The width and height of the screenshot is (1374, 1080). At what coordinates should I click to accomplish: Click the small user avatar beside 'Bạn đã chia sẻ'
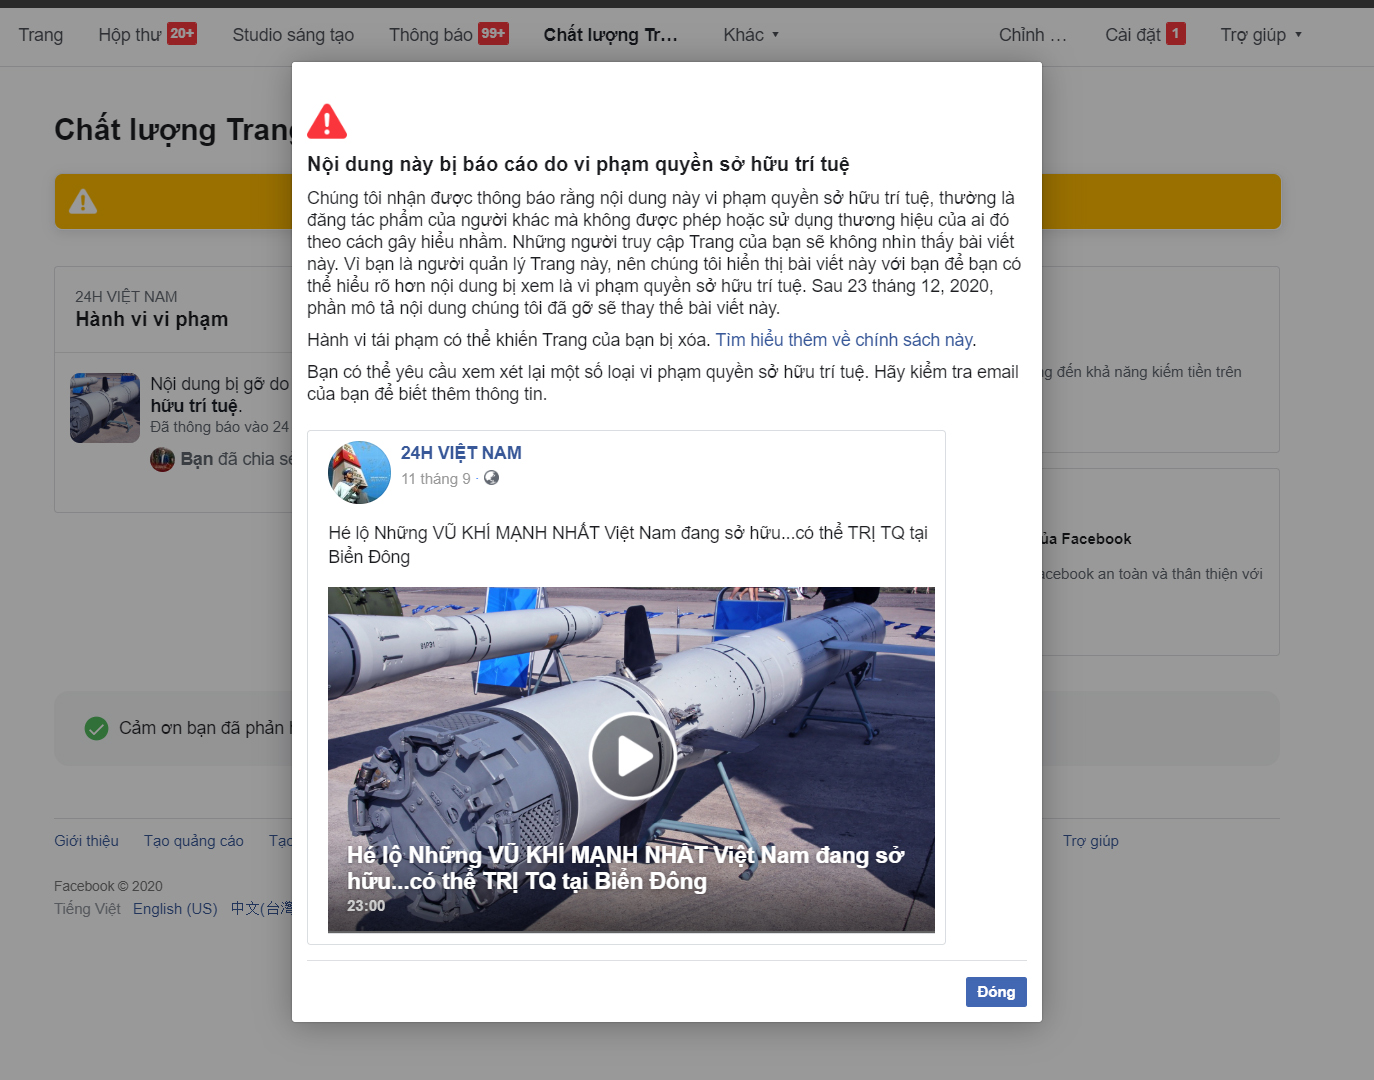162,459
